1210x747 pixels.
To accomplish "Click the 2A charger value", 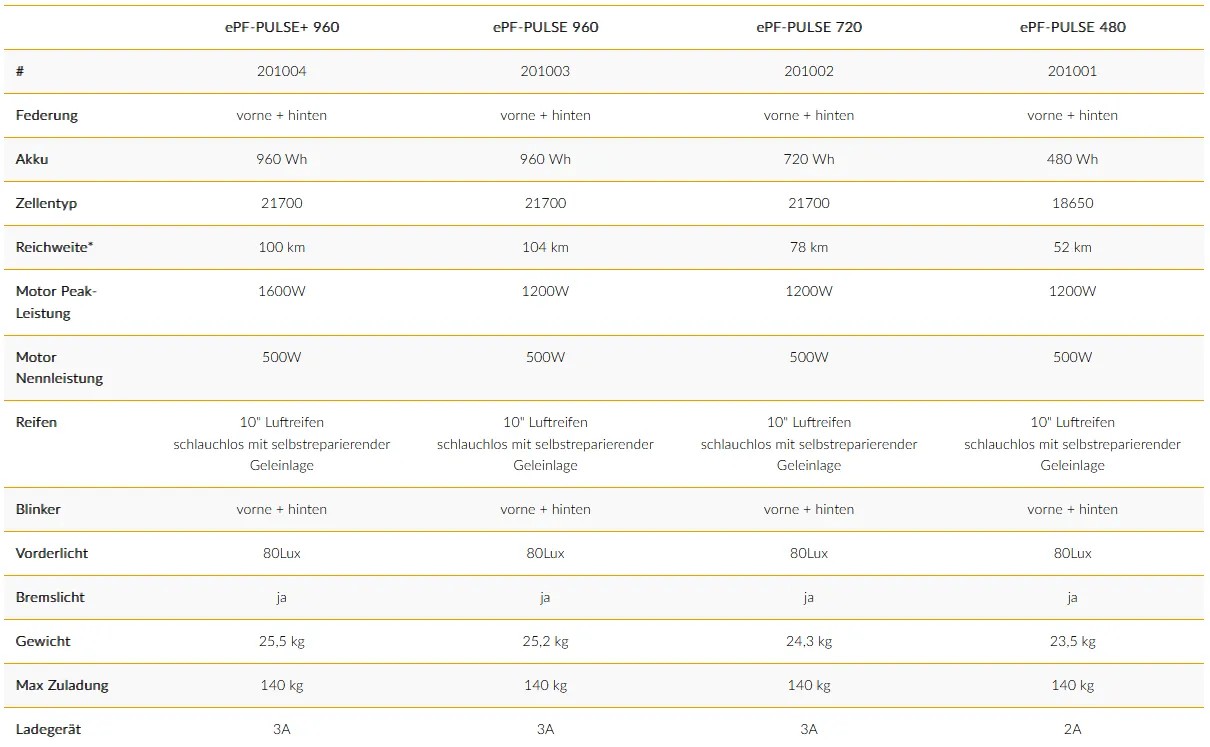I will click(x=1072, y=729).
